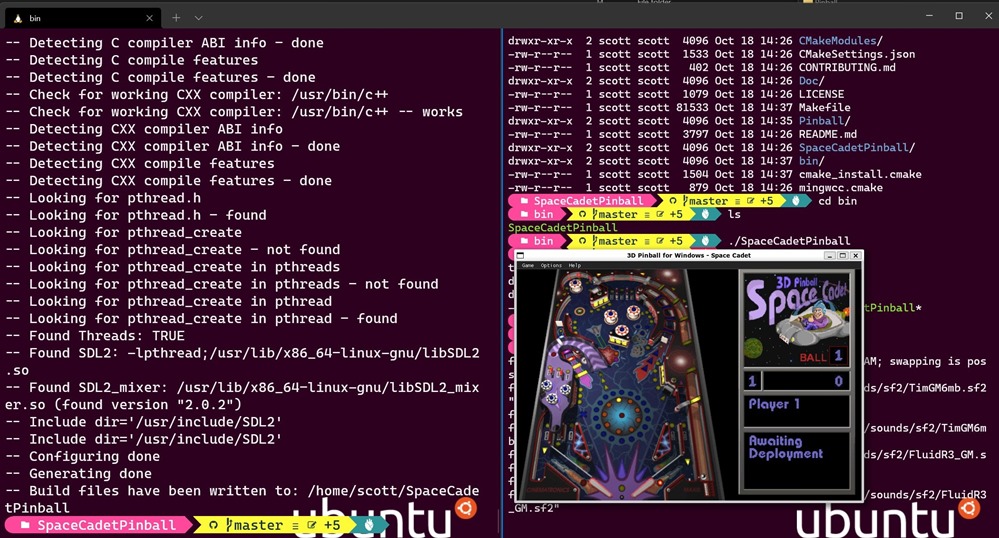This screenshot has width=999, height=538.
Task: Click the flame icon on the 'ls' prompt line
Action: pos(705,214)
